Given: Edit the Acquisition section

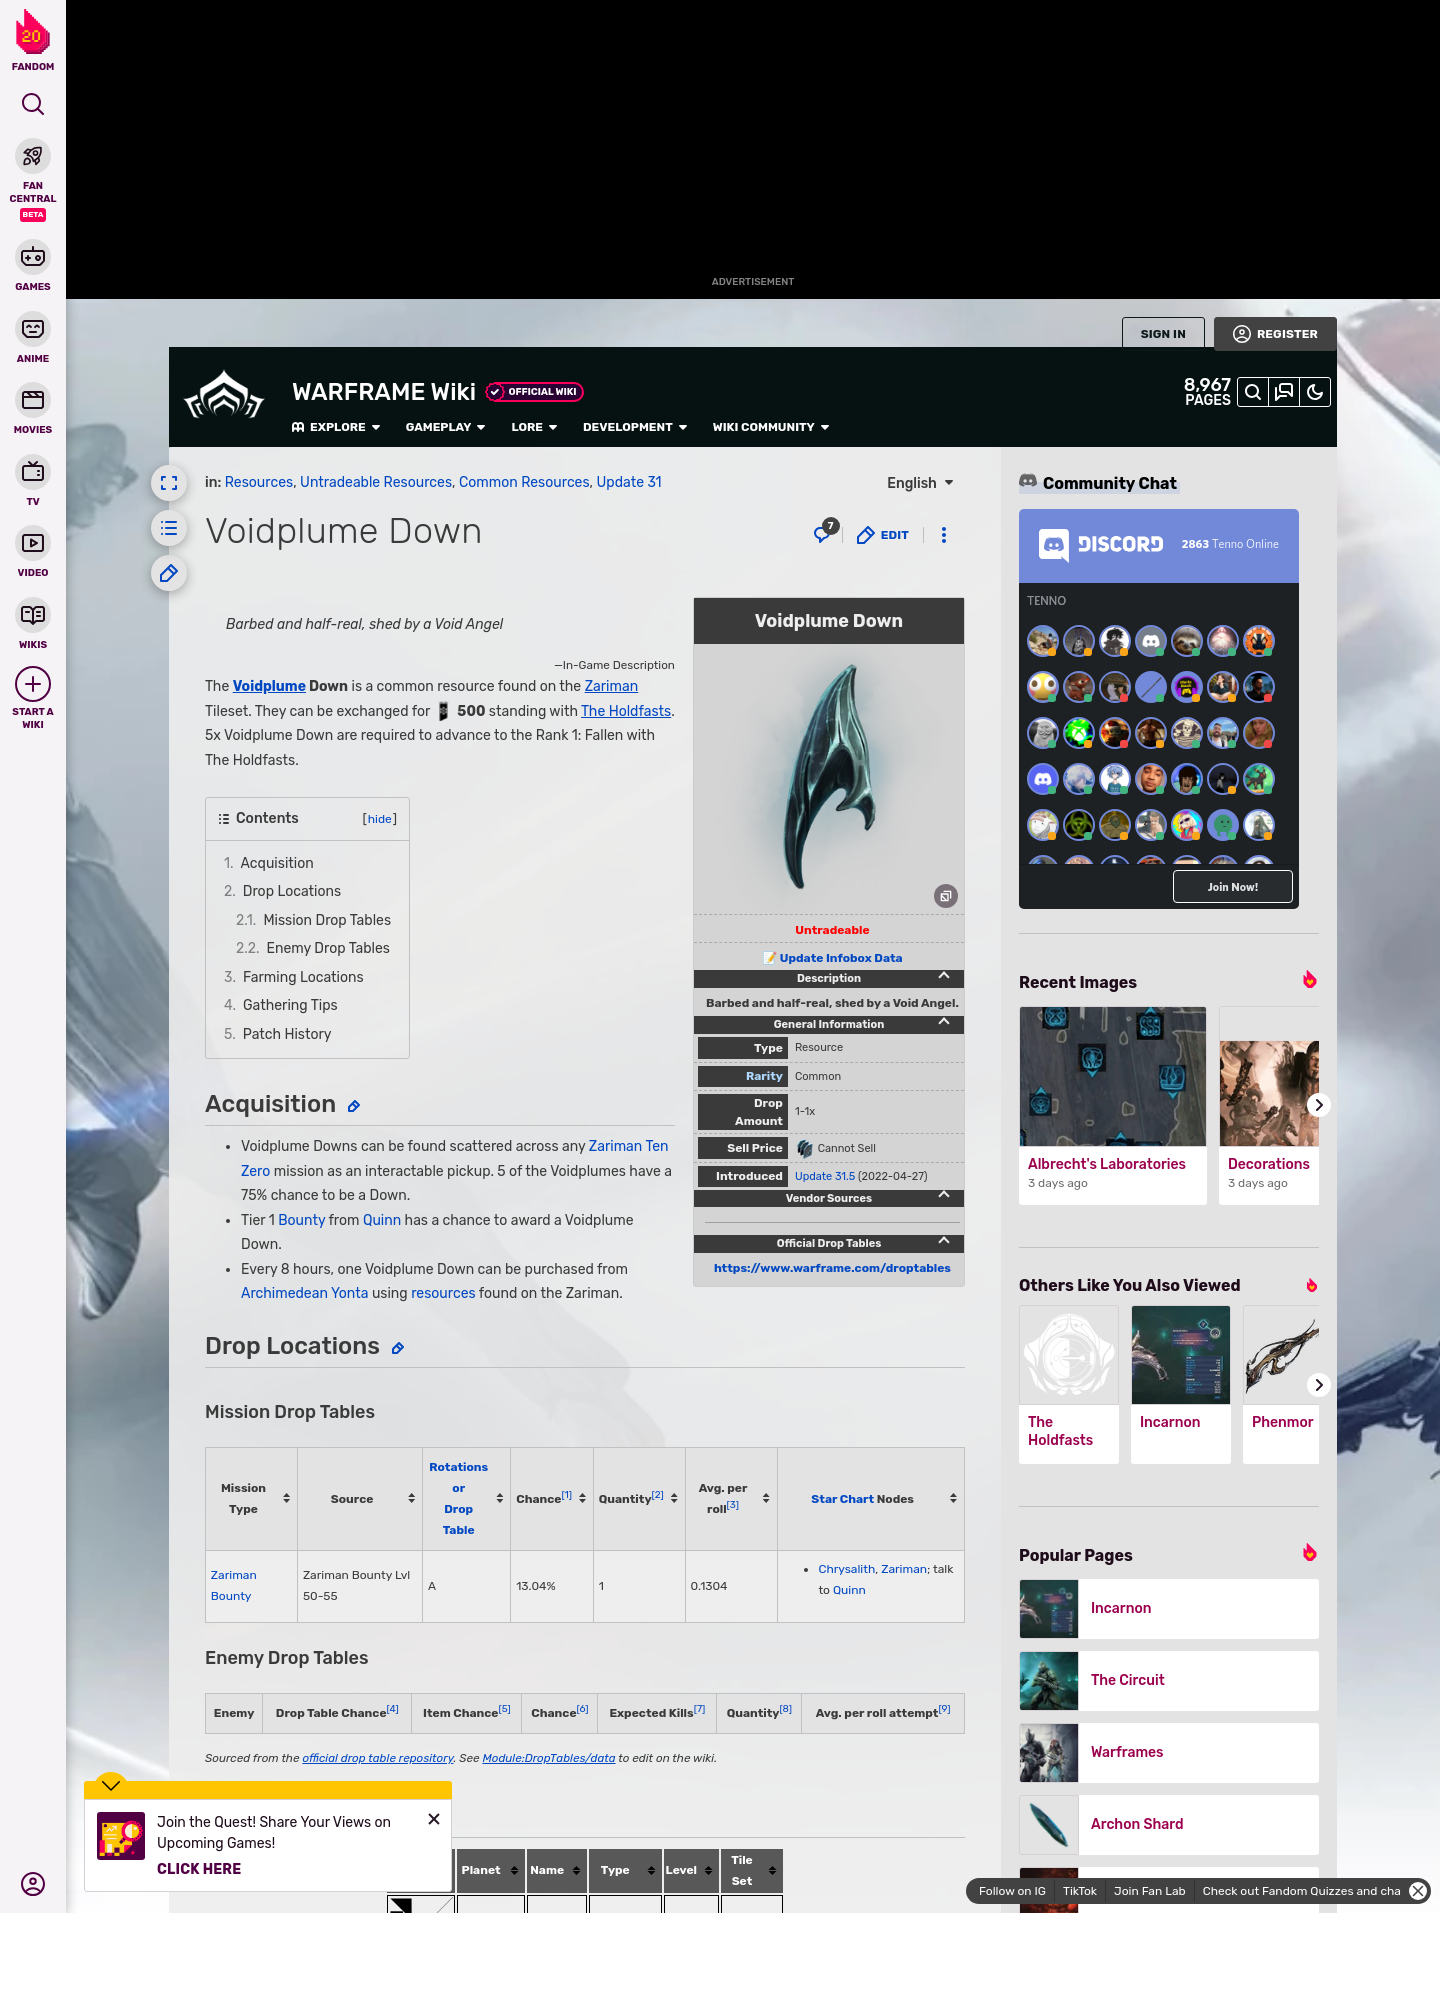Looking at the screenshot, I should 354,1106.
